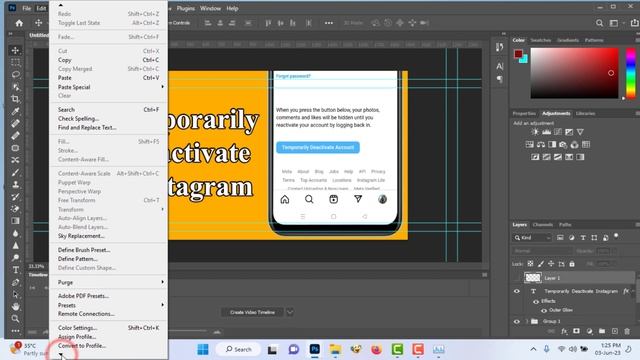Click the Windows Start button
Image resolution: width=640 pixels, height=360 pixels.
tap(203, 349)
